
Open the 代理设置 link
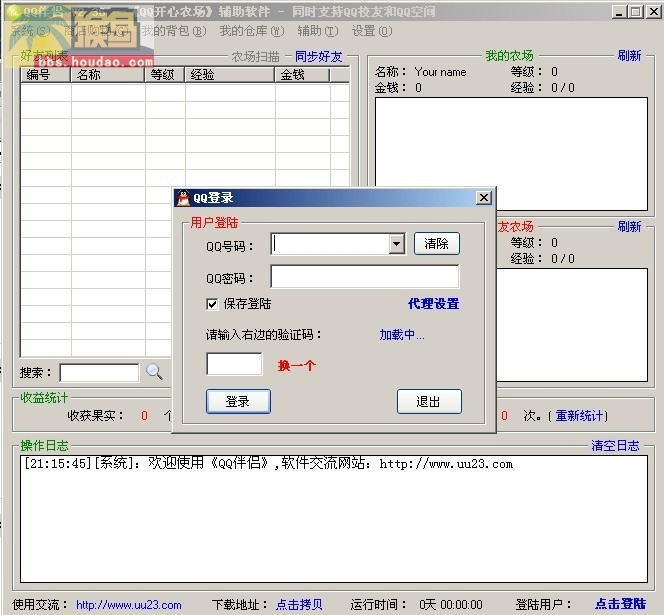tap(434, 304)
